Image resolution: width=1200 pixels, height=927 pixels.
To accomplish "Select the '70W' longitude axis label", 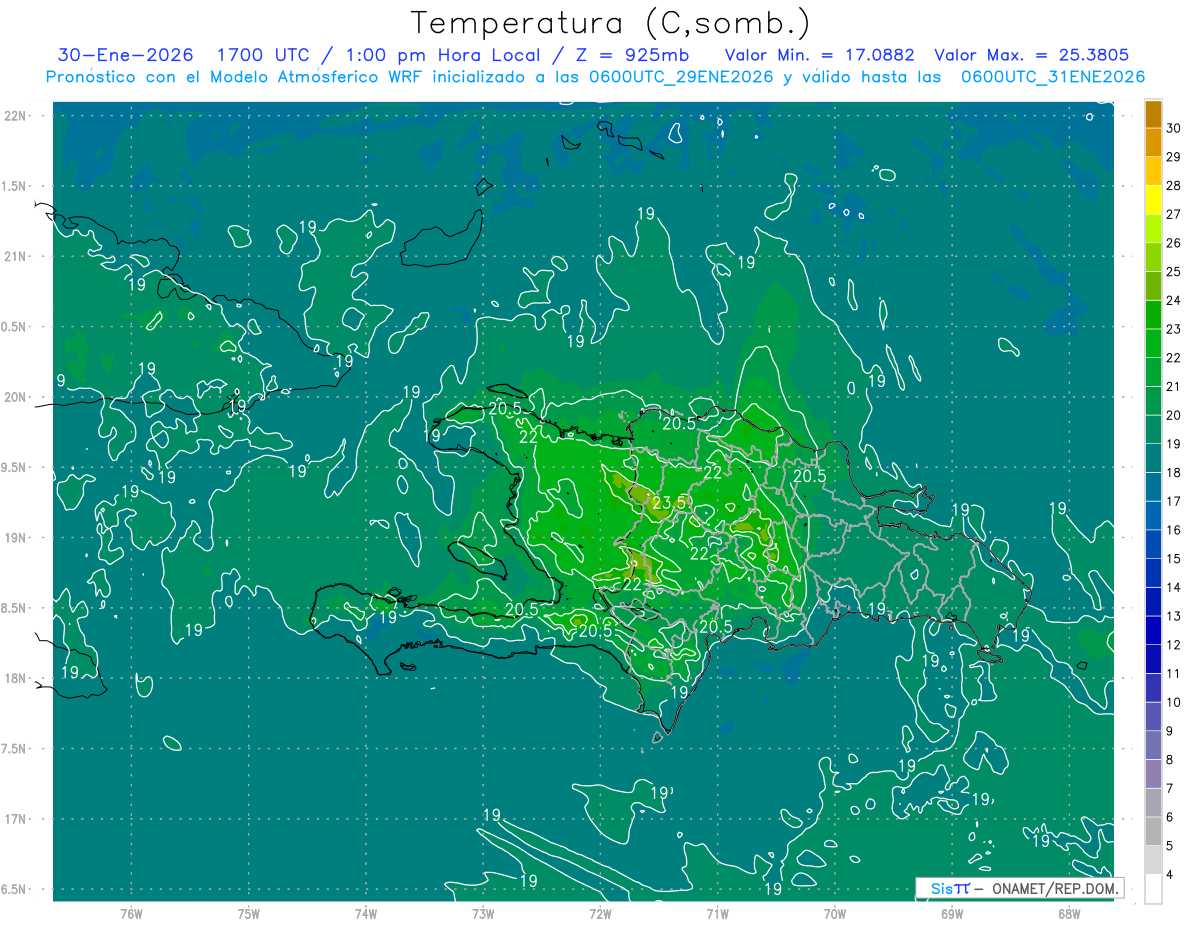I will coord(835,913).
